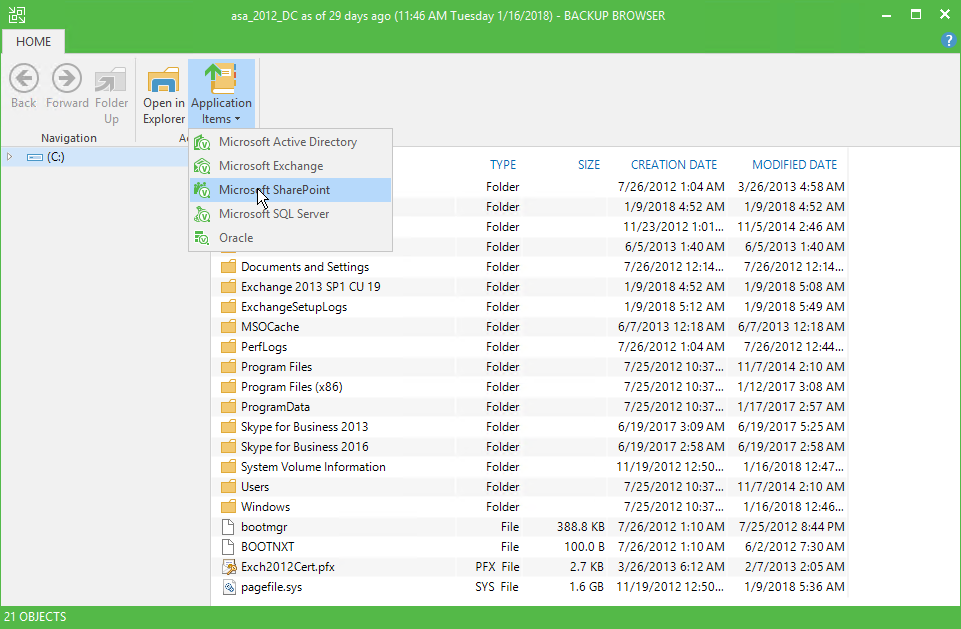Select Exchange 2013 SP1 CU 19 folder icon
961x629 pixels.
click(x=228, y=286)
